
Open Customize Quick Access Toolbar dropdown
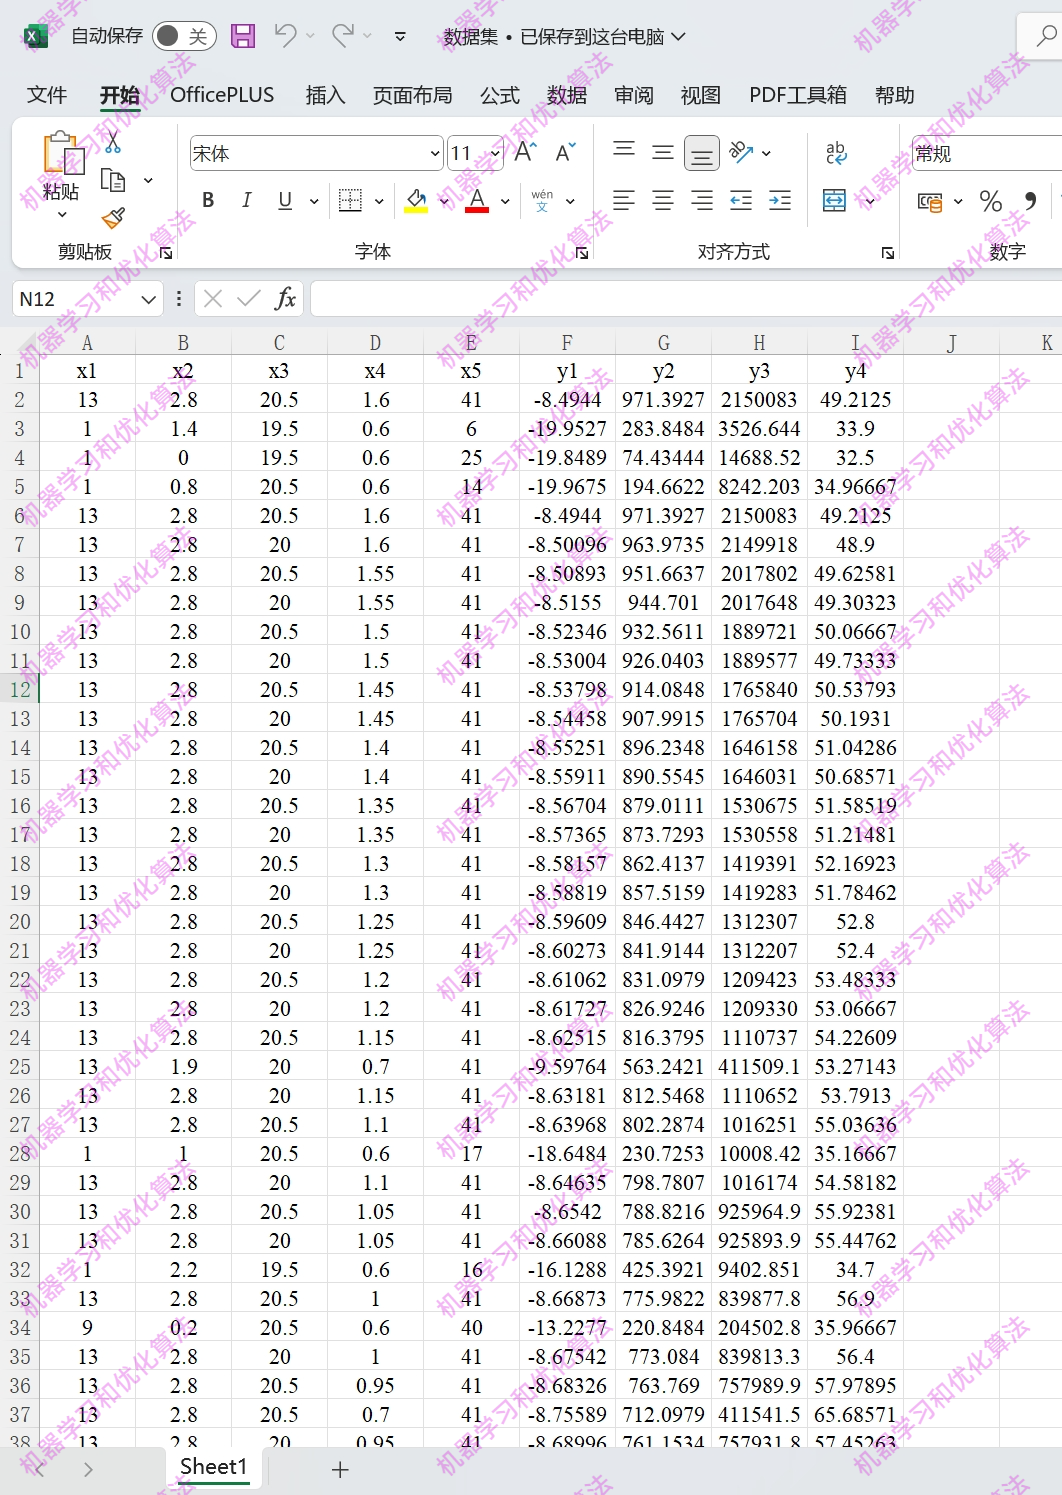pyautogui.click(x=400, y=37)
